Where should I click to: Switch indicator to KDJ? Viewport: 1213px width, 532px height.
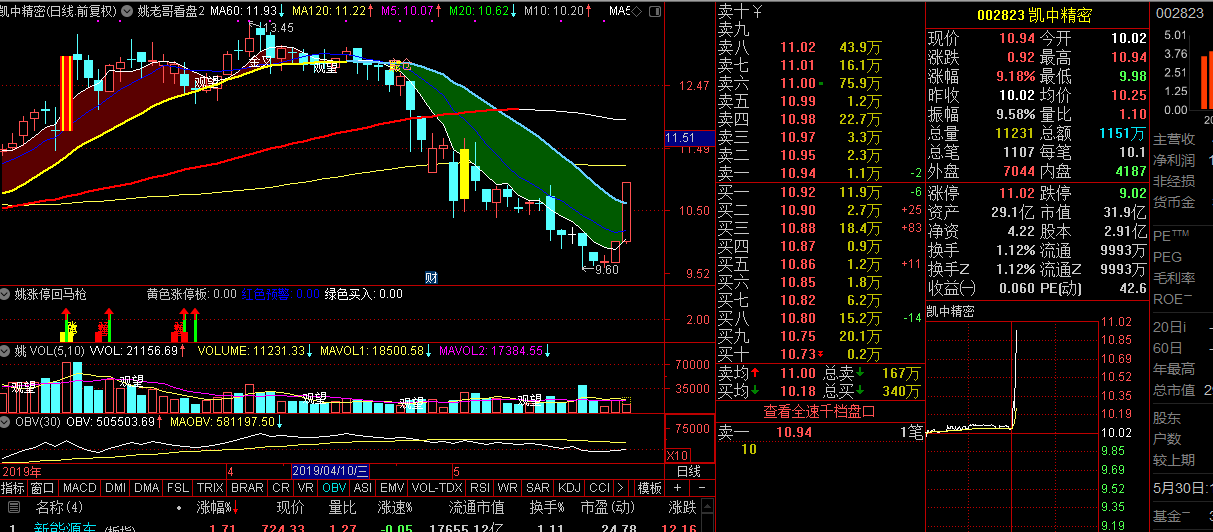tap(570, 488)
